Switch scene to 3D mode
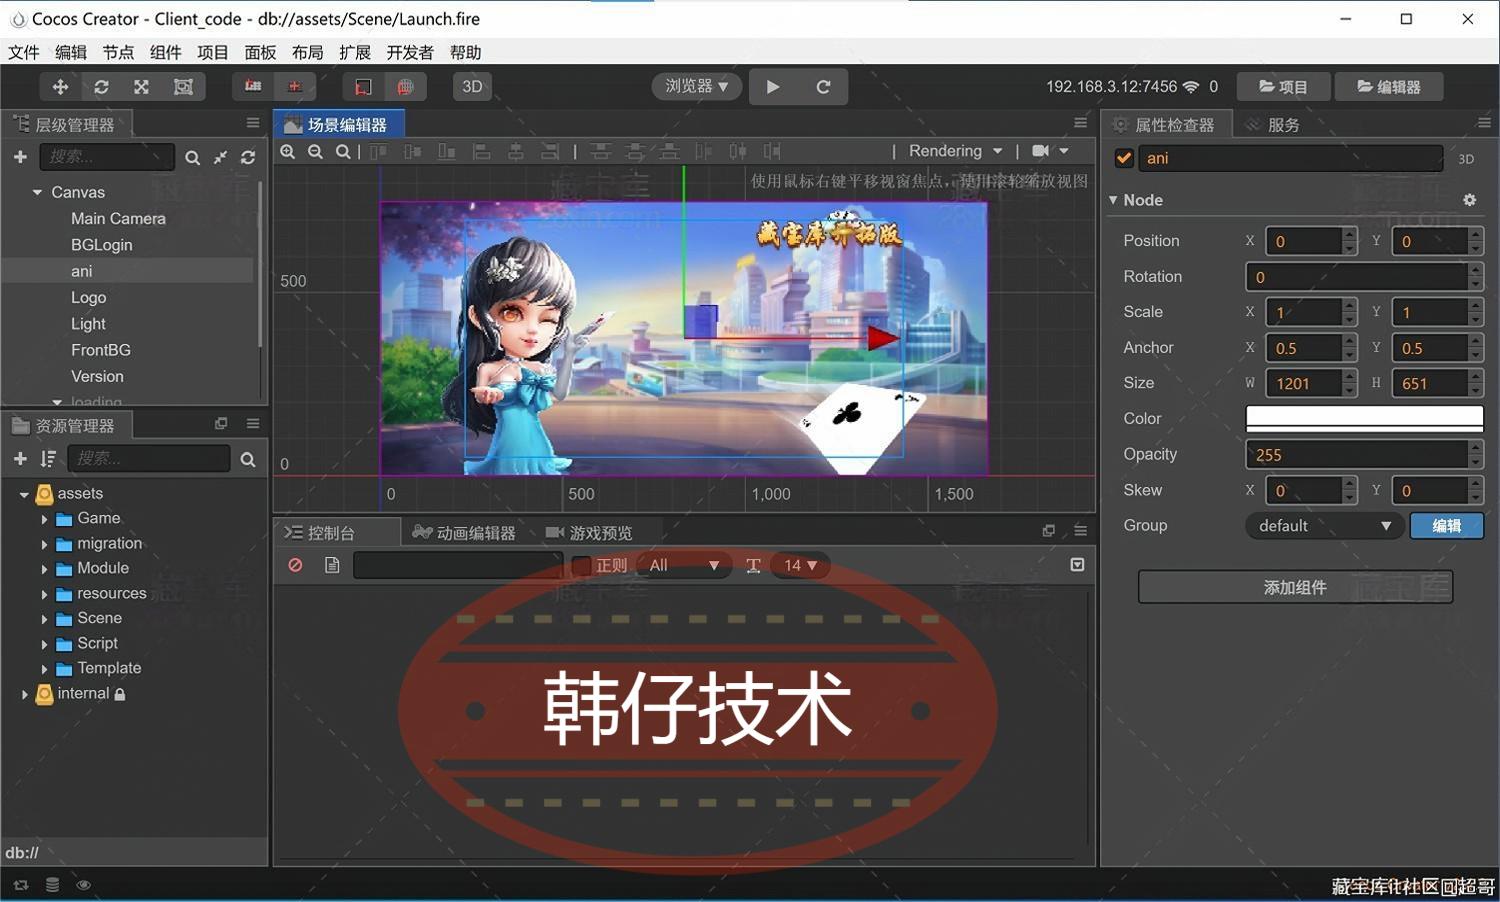The width and height of the screenshot is (1500, 902). [x=472, y=87]
